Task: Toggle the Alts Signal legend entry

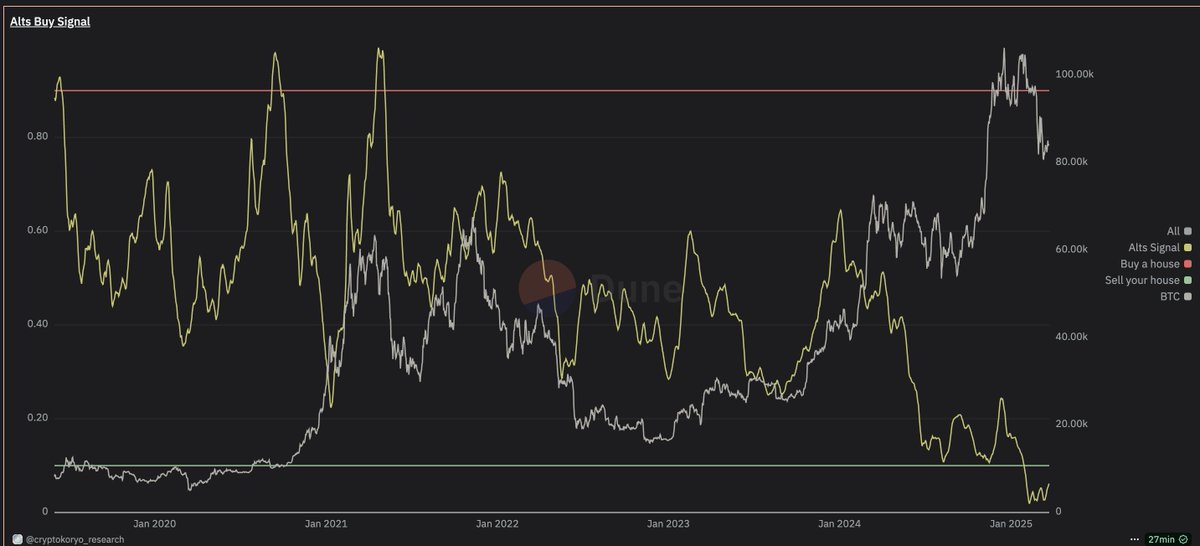Action: (1159, 247)
